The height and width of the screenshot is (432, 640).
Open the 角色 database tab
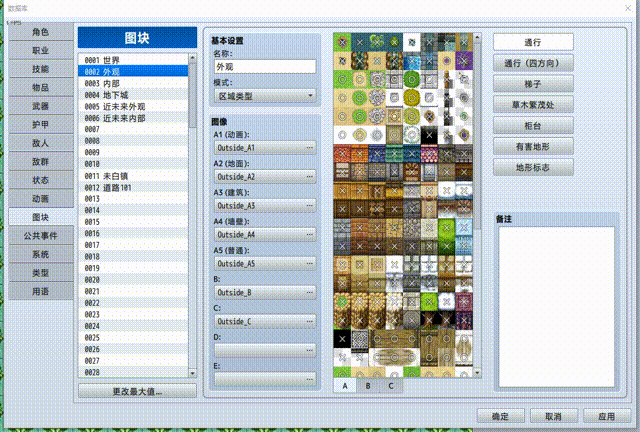(x=40, y=32)
